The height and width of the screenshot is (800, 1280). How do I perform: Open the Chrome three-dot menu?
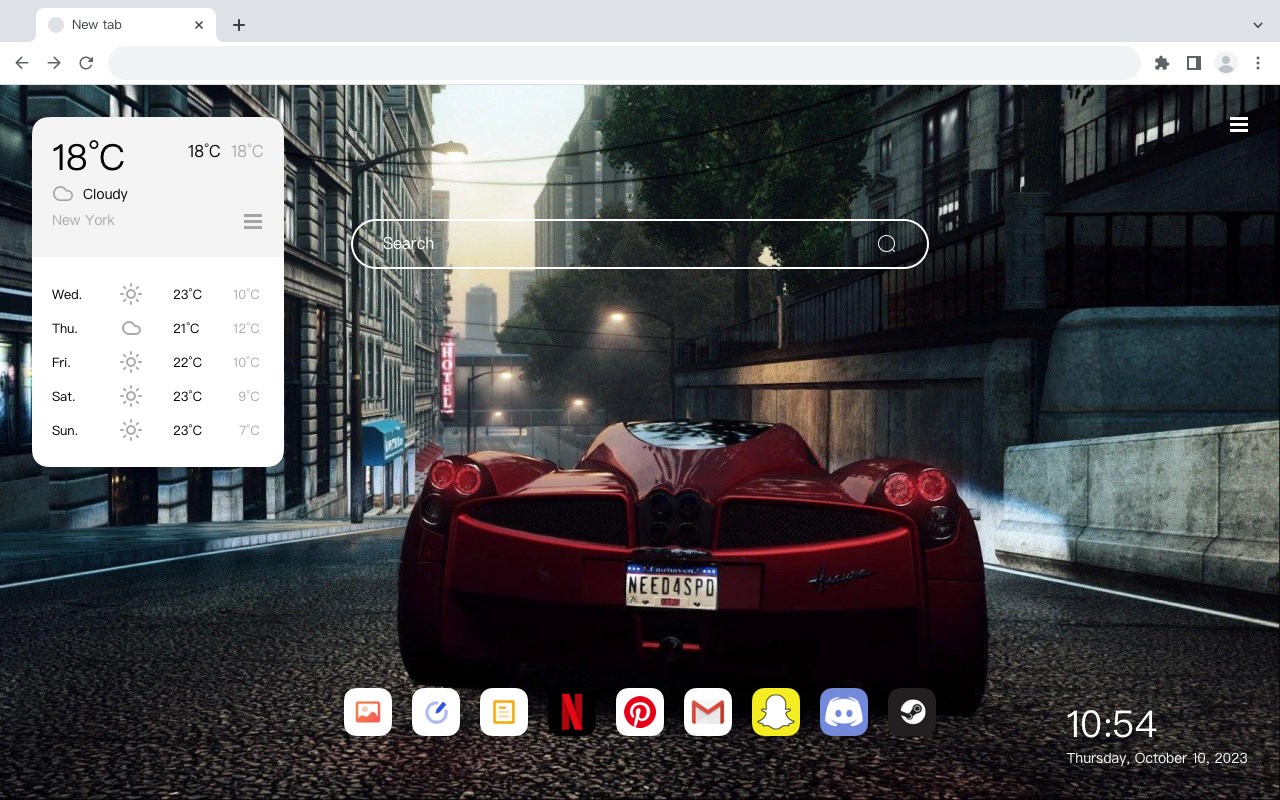pos(1258,63)
